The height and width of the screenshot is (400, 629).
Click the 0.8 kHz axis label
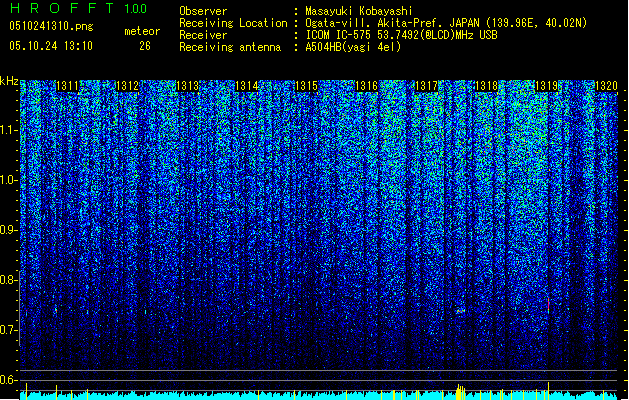point(9,280)
